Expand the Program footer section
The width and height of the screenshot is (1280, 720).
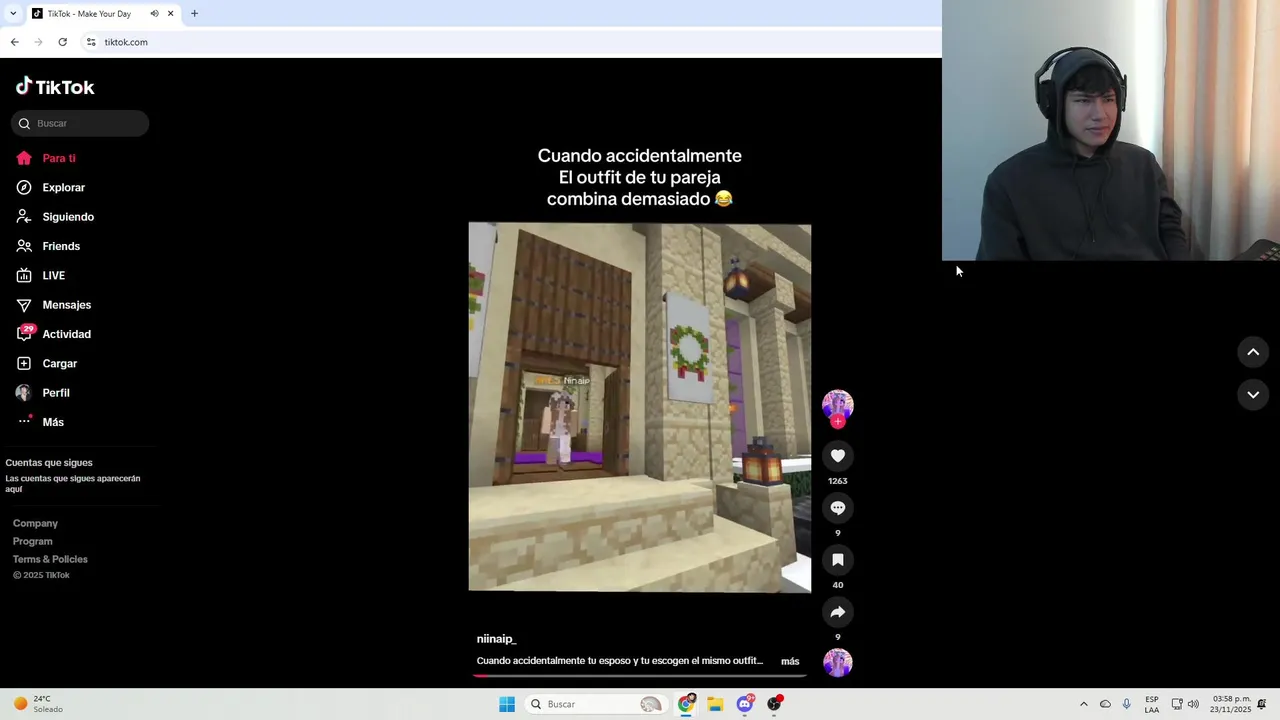tap(33, 541)
